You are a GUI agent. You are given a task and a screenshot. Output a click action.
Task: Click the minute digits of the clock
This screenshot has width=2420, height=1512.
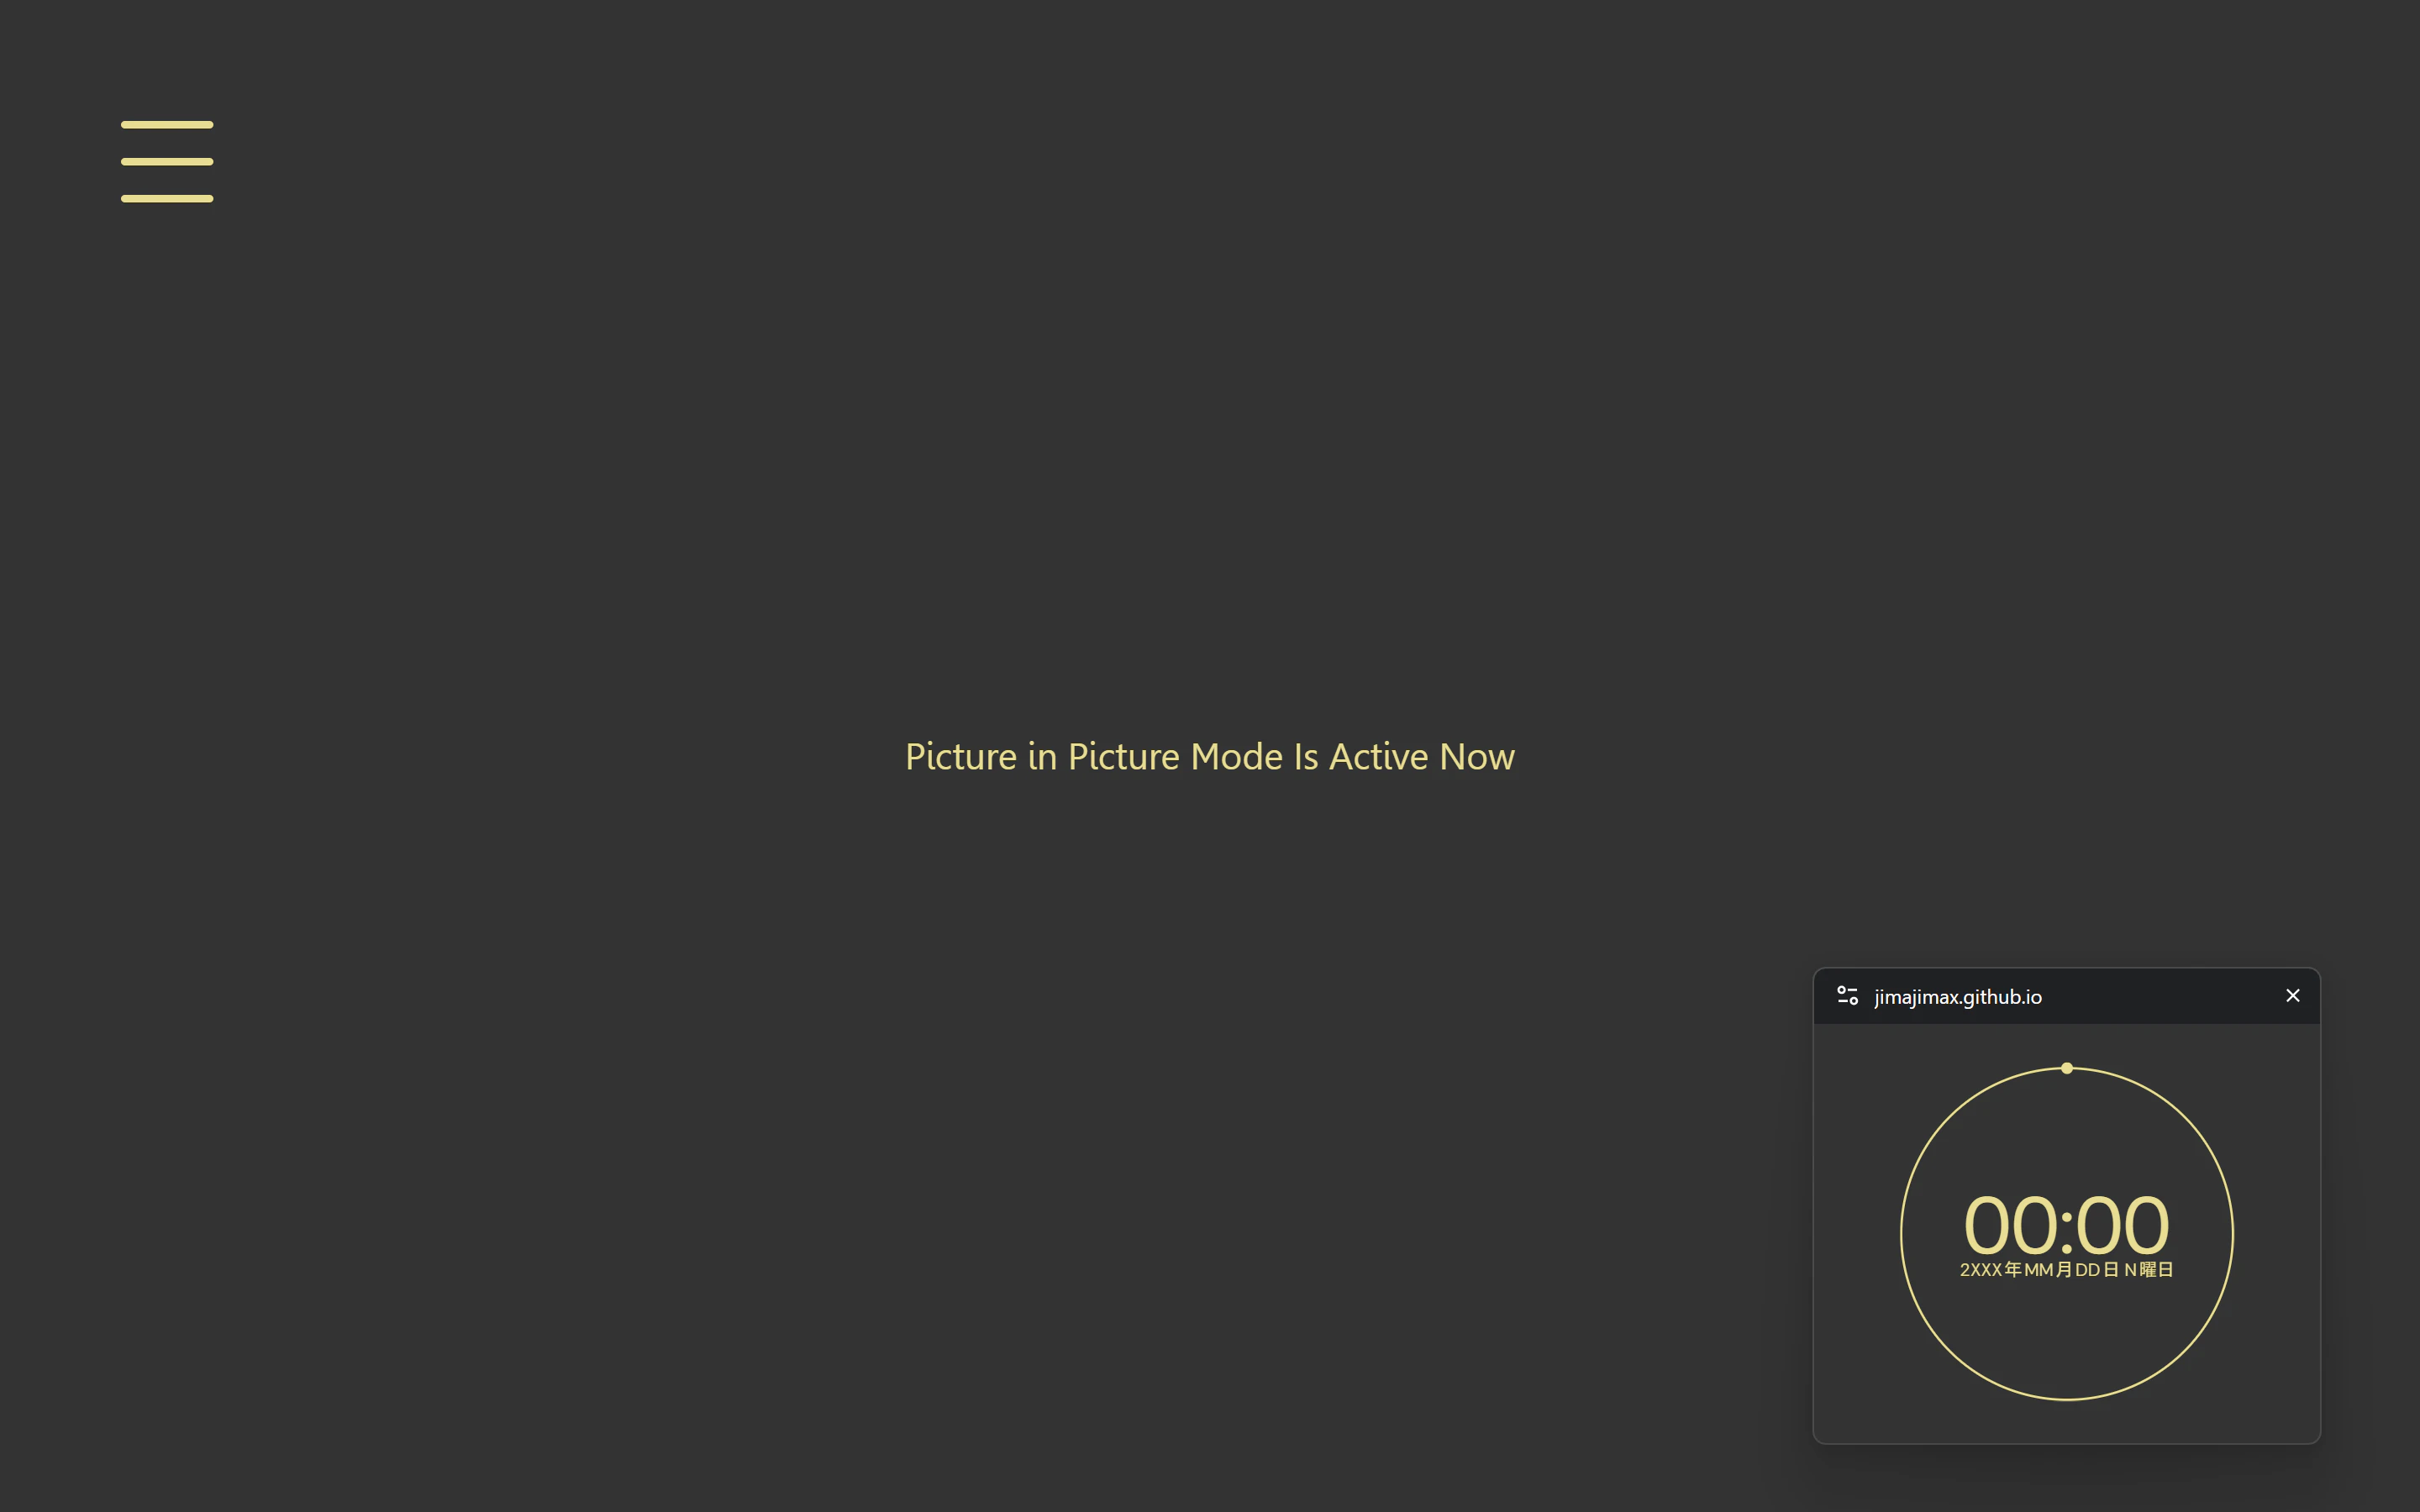tap(2122, 1225)
